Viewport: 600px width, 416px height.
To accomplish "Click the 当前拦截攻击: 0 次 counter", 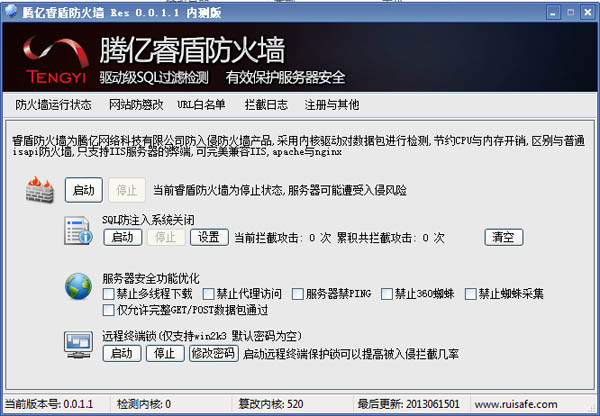I will (x=282, y=238).
